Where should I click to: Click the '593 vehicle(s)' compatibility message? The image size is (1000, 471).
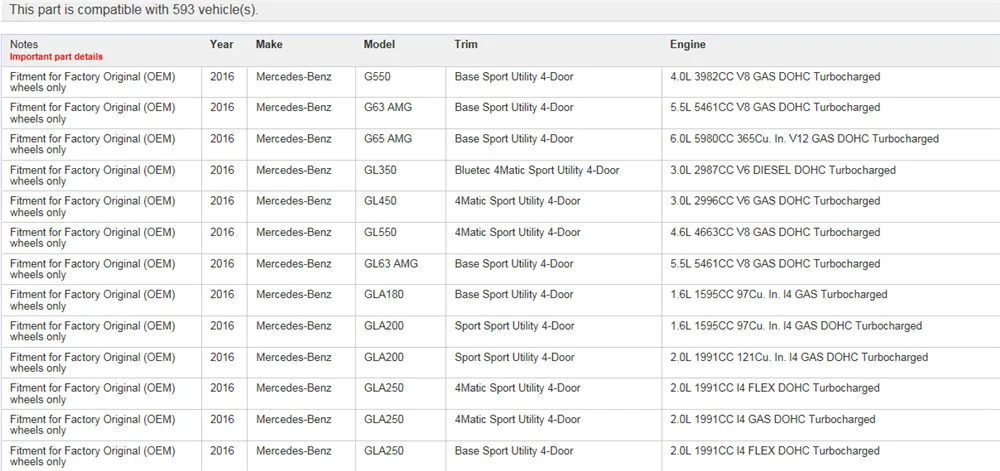(134, 10)
